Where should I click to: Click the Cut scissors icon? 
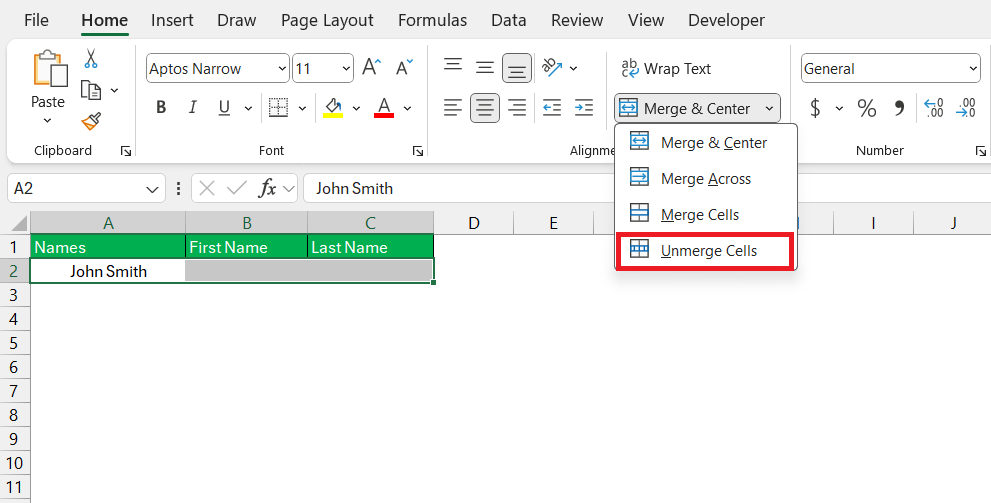pos(91,59)
